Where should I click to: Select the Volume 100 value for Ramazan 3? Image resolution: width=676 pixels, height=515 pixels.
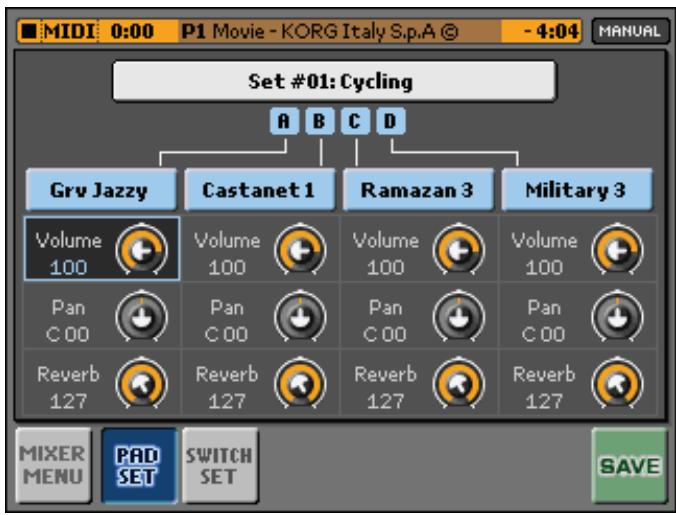pyautogui.click(x=386, y=268)
